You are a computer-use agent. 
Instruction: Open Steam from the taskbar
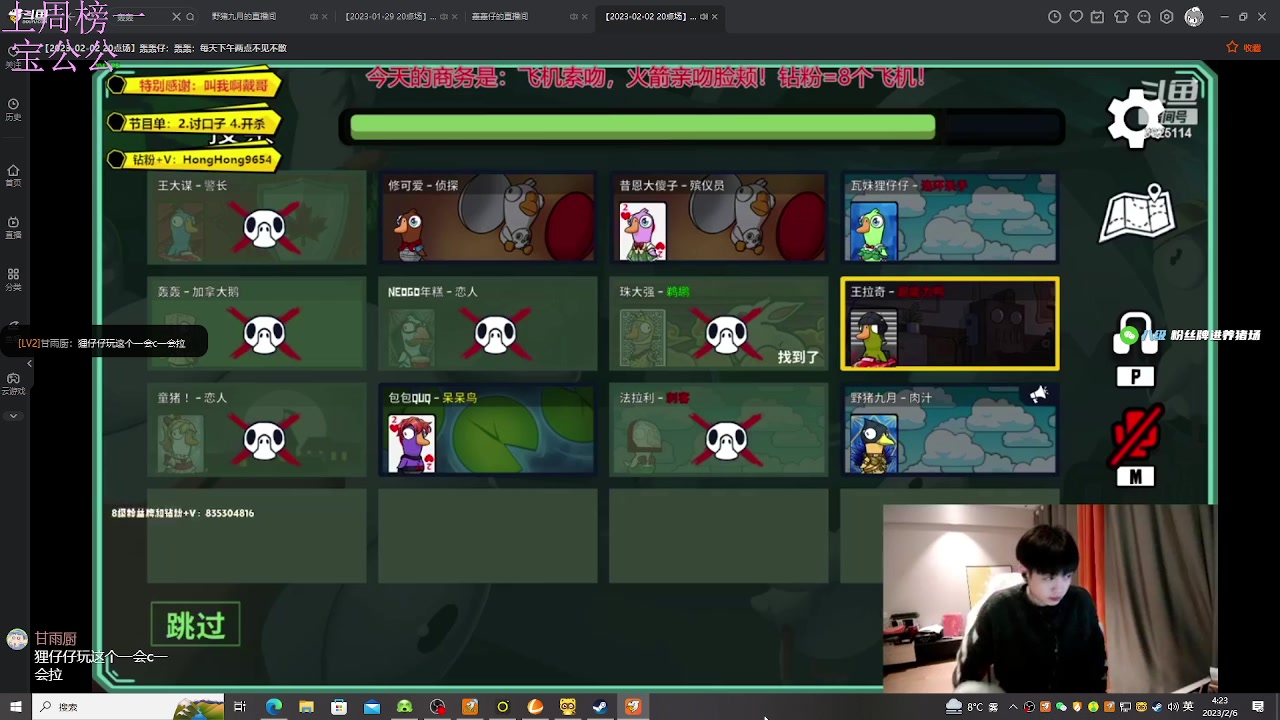click(x=600, y=707)
